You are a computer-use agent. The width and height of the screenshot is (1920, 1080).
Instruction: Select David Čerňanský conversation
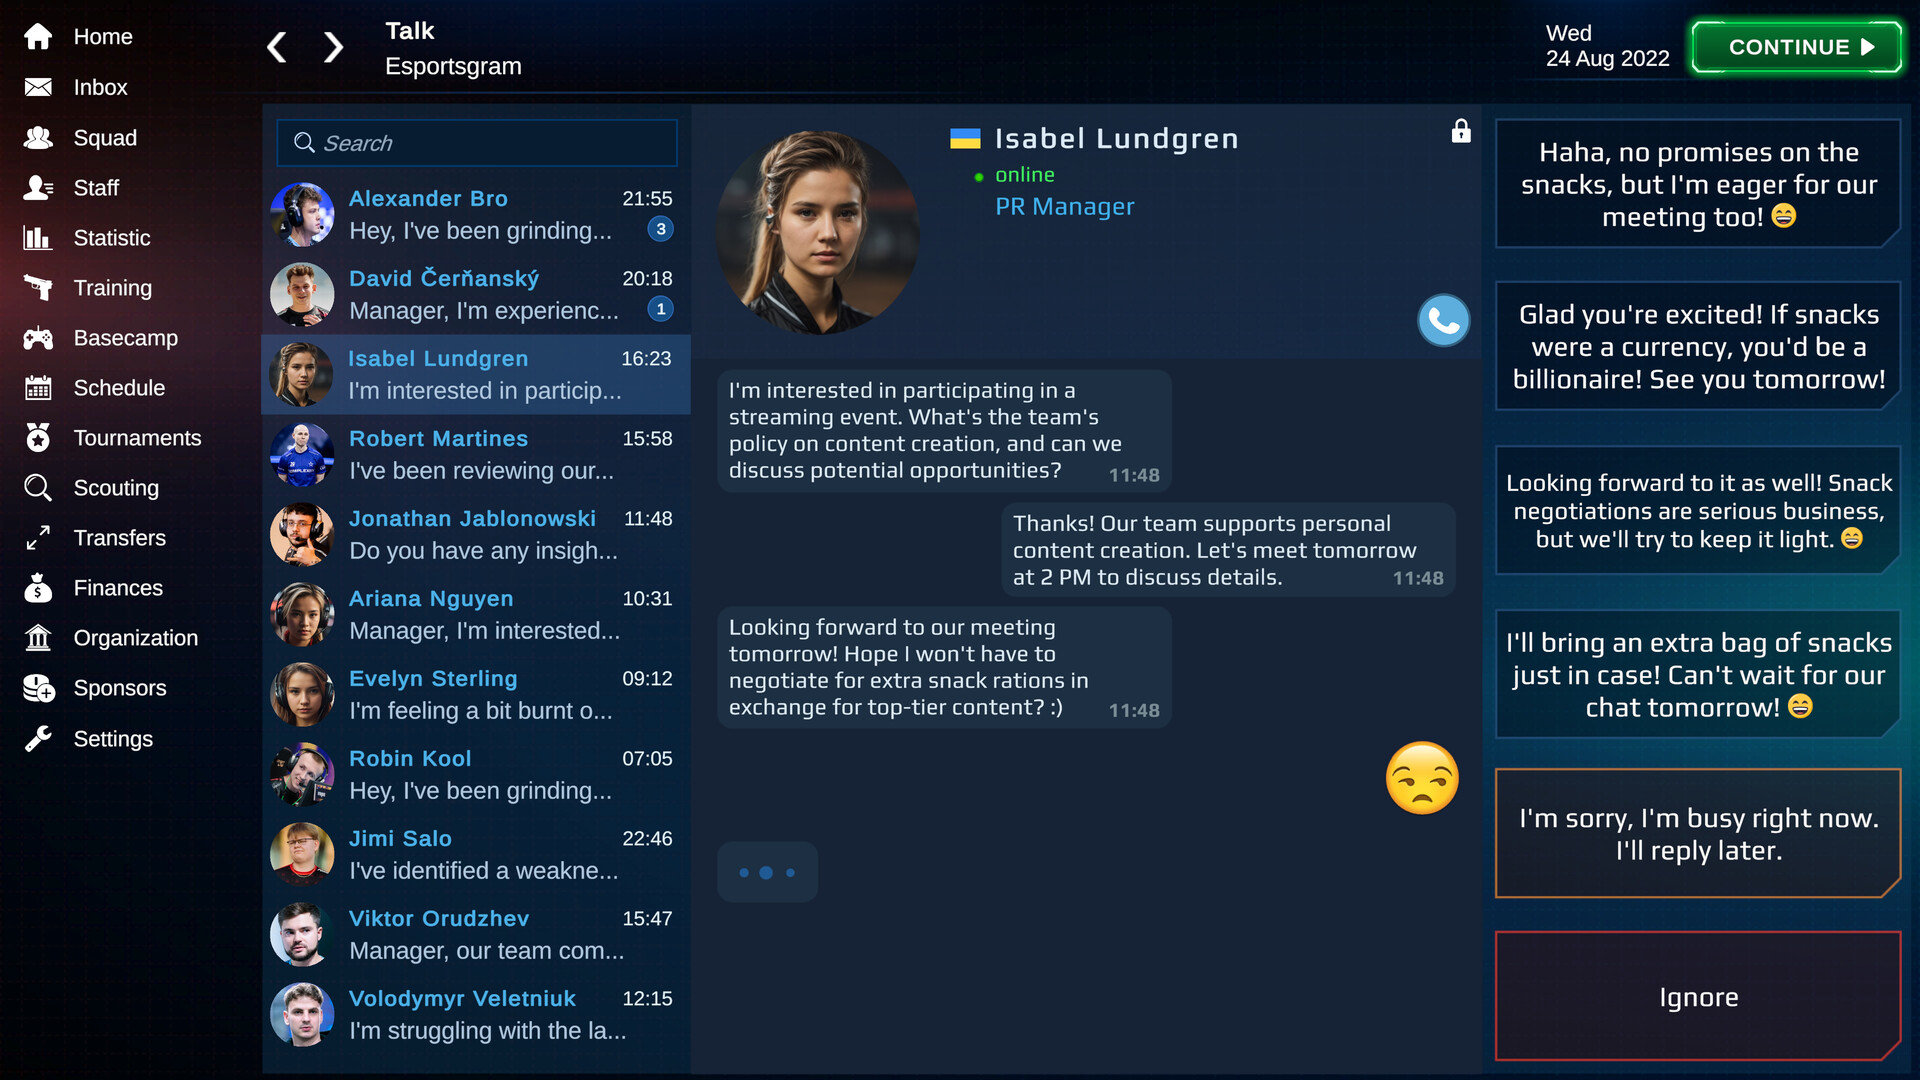click(x=477, y=293)
